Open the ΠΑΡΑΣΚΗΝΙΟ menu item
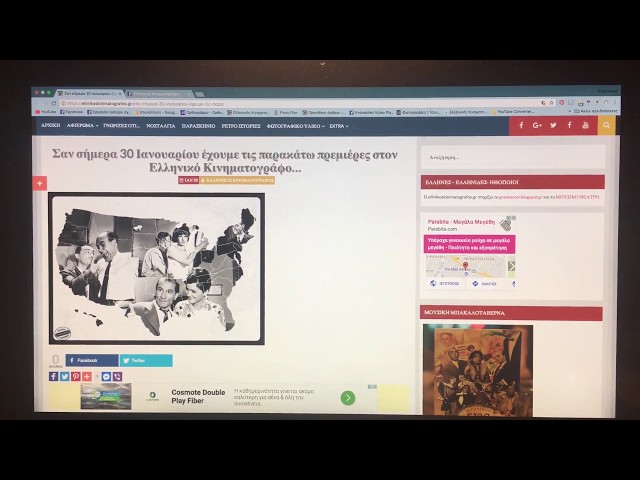Image resolution: width=640 pixels, height=480 pixels. pos(198,126)
